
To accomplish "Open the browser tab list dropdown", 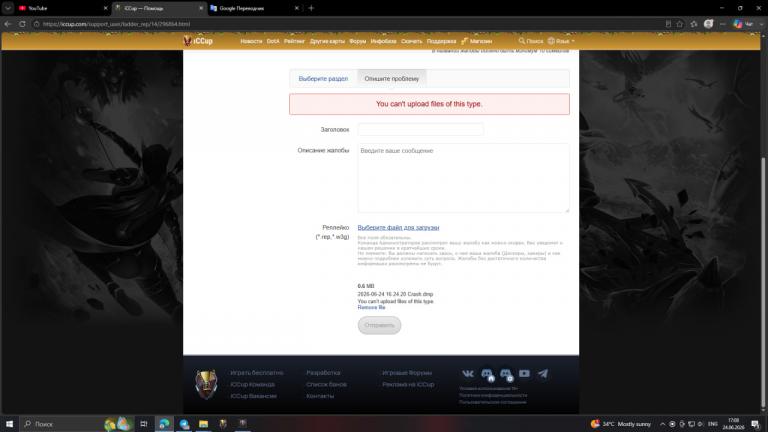I will [x=8, y=8].
